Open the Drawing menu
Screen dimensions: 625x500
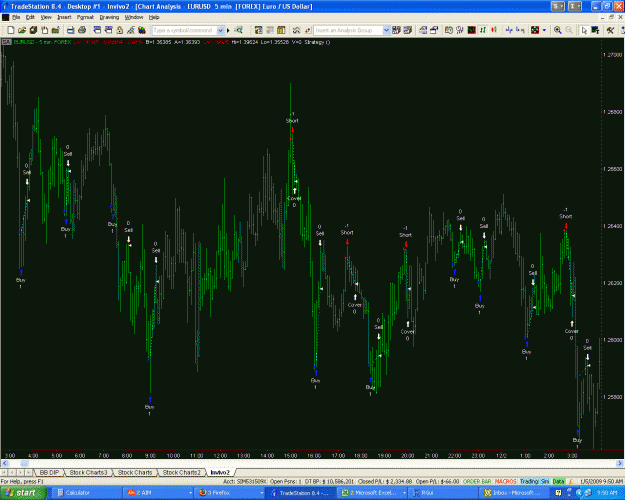(109, 17)
